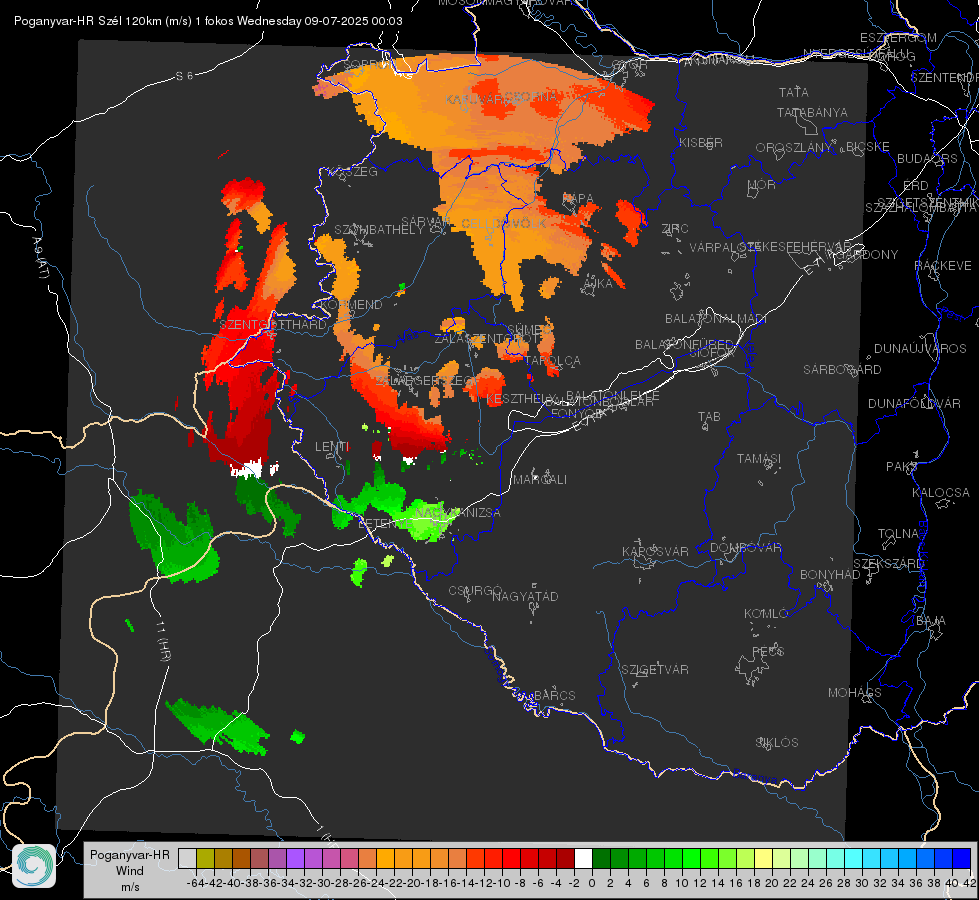Click the KISBER city label
Image resolution: width=979 pixels, height=900 pixels.
tap(701, 142)
